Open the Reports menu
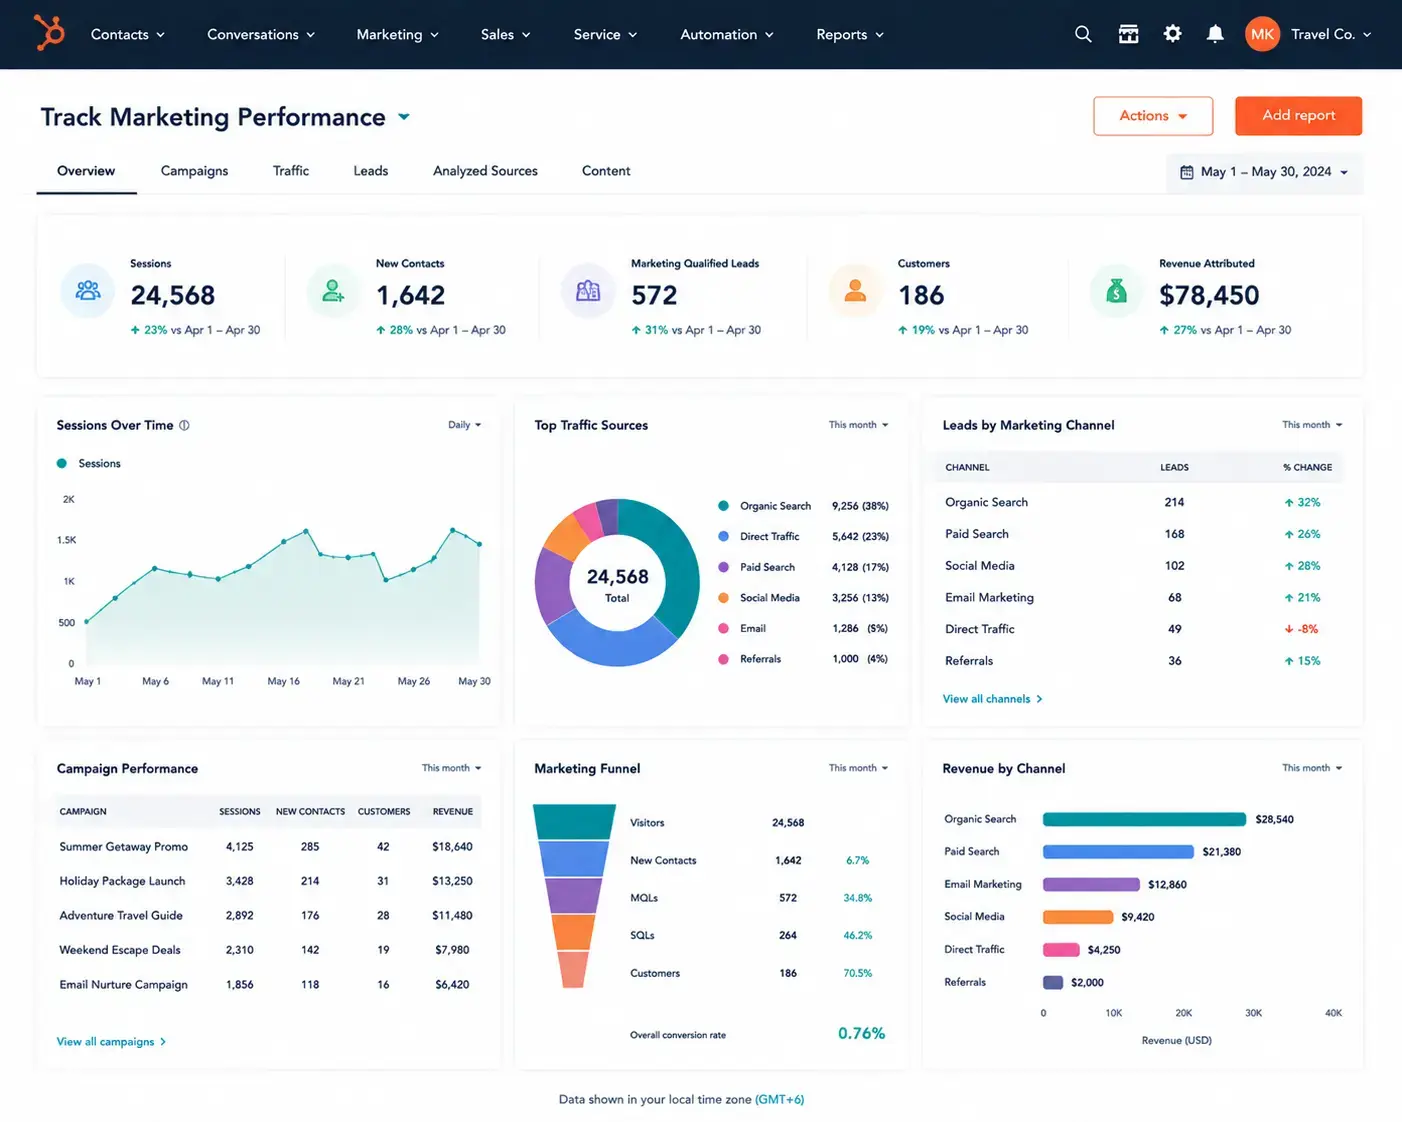 point(850,34)
